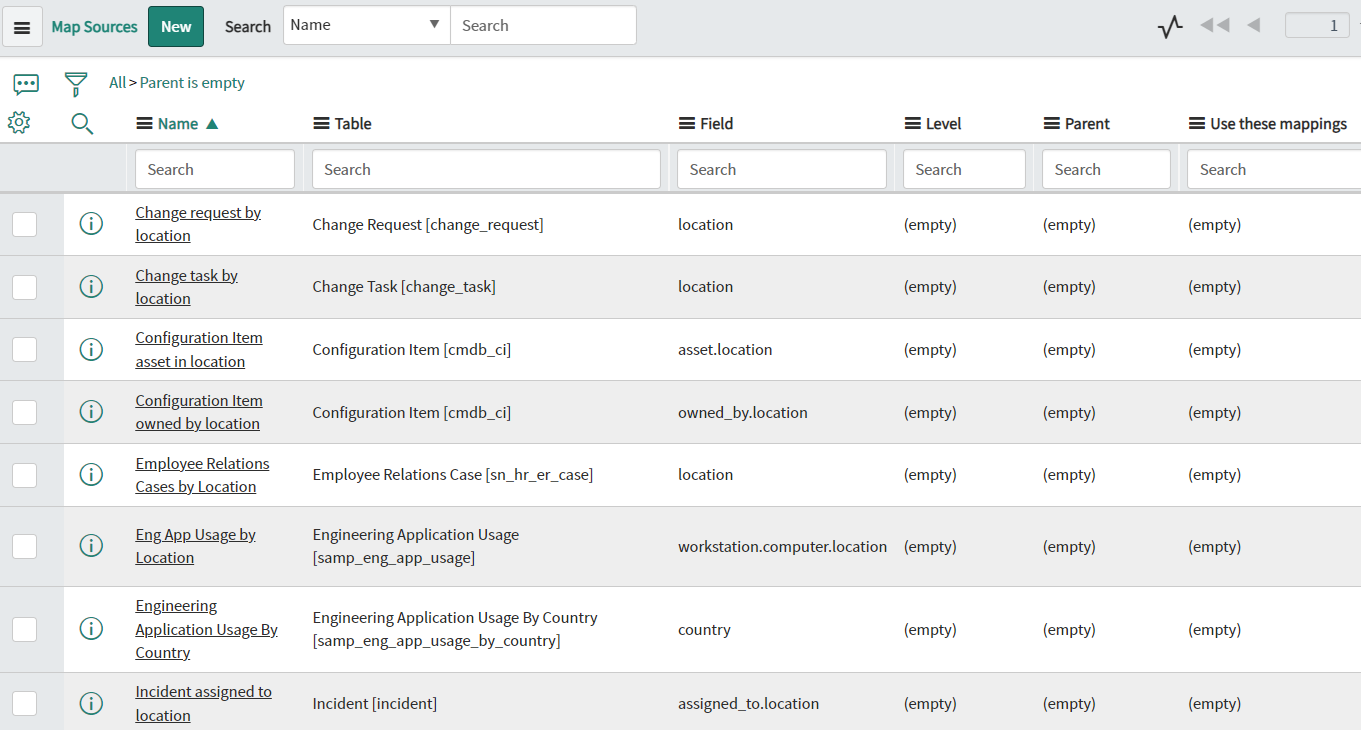Image resolution: width=1361 pixels, height=730 pixels.
Task: Preview the Incident assigned to location record info
Action: click(x=91, y=703)
